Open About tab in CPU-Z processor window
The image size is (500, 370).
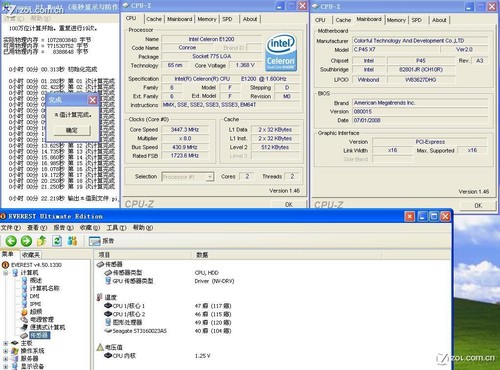[x=250, y=19]
